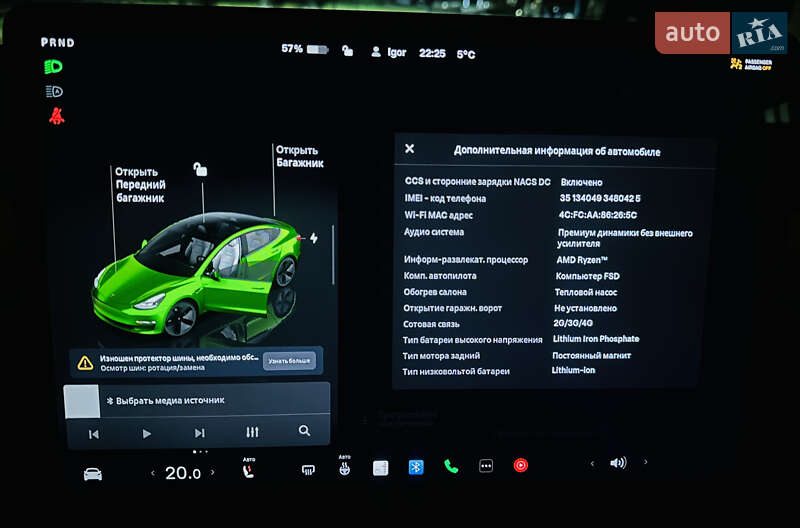Increase cabin temperature with right arrow
The image size is (800, 528).
tap(213, 472)
